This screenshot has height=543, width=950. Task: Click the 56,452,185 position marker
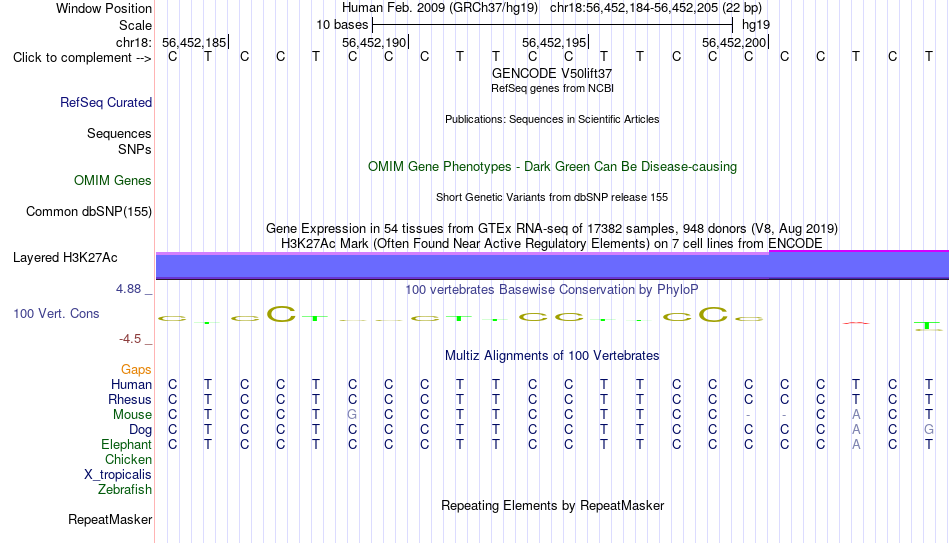tap(195, 42)
